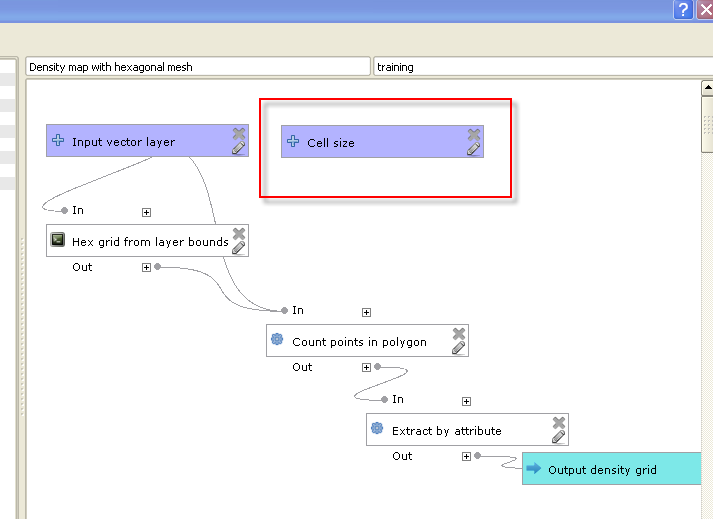Click scrollbar up arrow

[x=708, y=88]
